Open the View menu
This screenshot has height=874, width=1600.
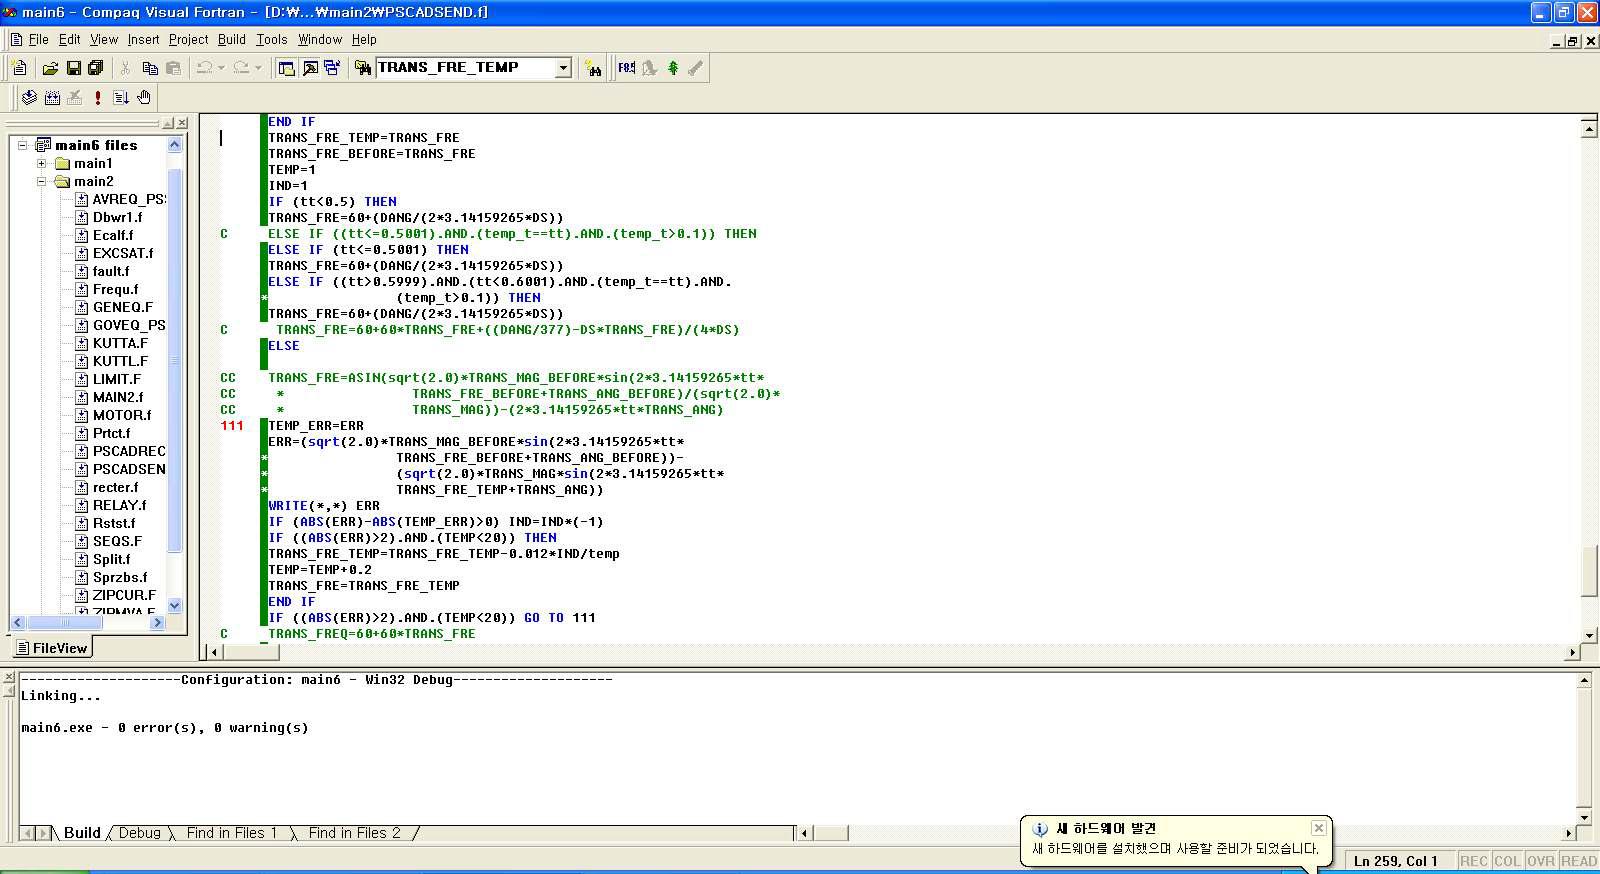(x=104, y=40)
